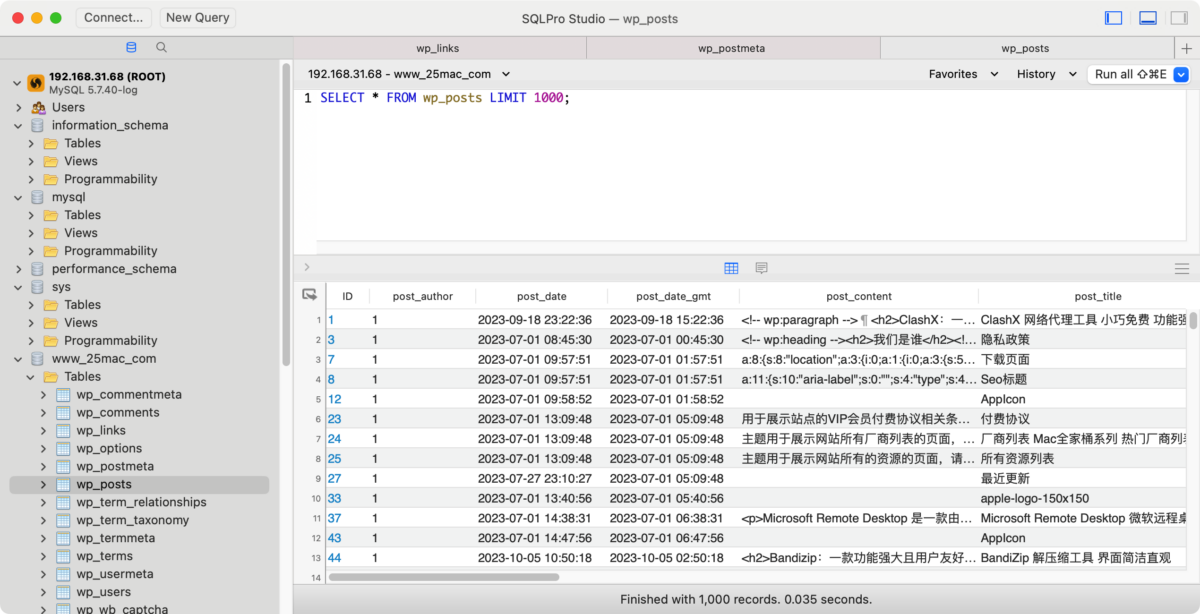Select Views under mysql database
The image size is (1200, 614).
(x=81, y=233)
